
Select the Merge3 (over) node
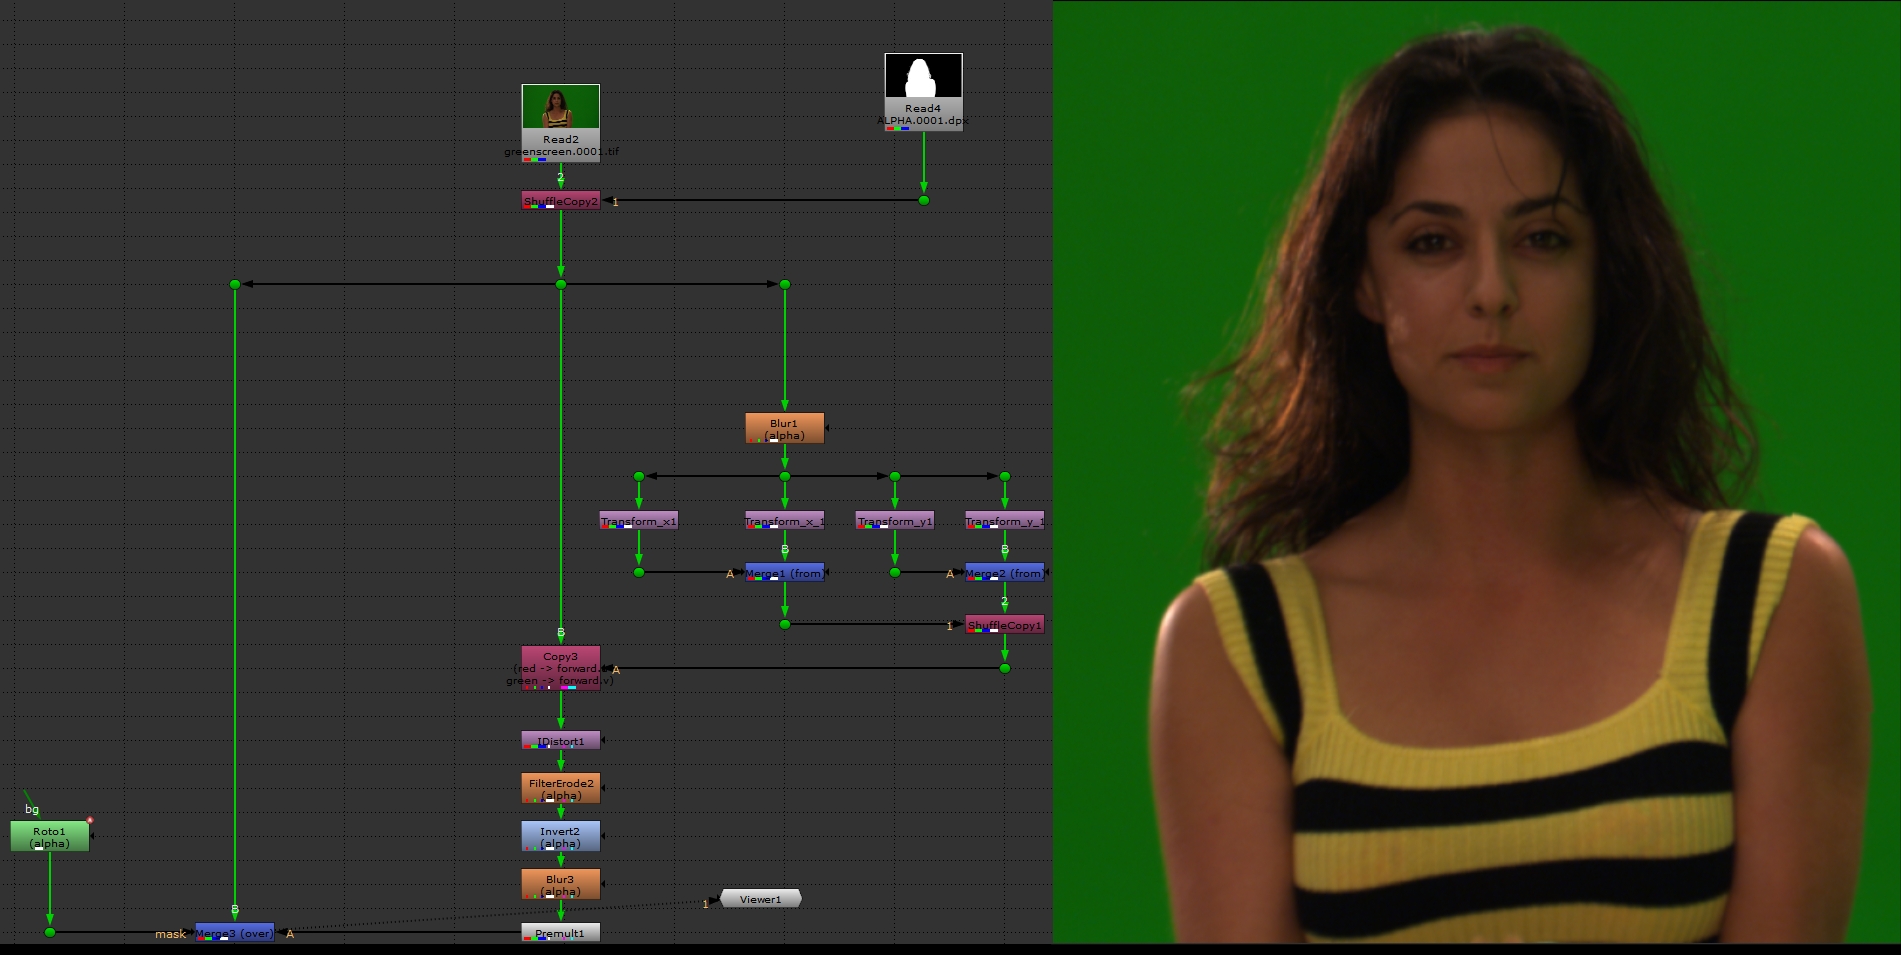234,933
